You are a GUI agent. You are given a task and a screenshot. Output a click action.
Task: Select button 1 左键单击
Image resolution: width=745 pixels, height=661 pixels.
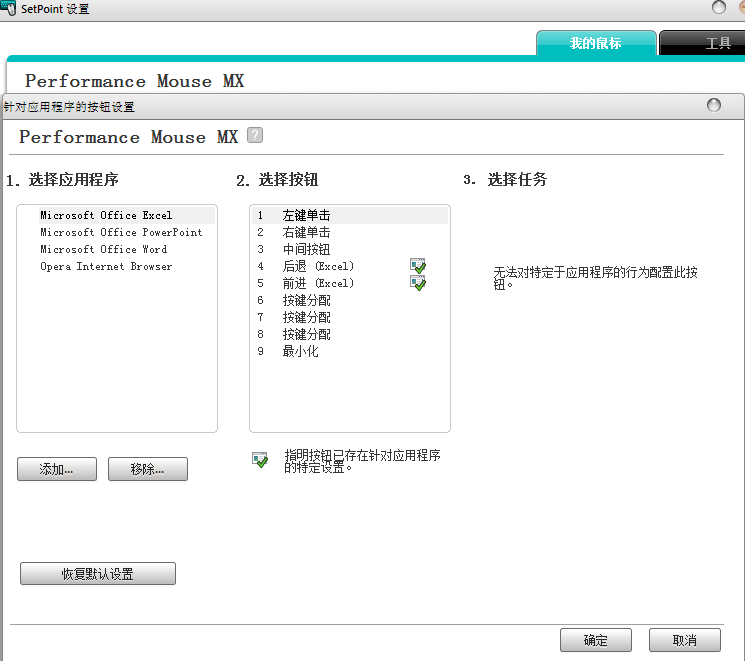tap(350, 215)
